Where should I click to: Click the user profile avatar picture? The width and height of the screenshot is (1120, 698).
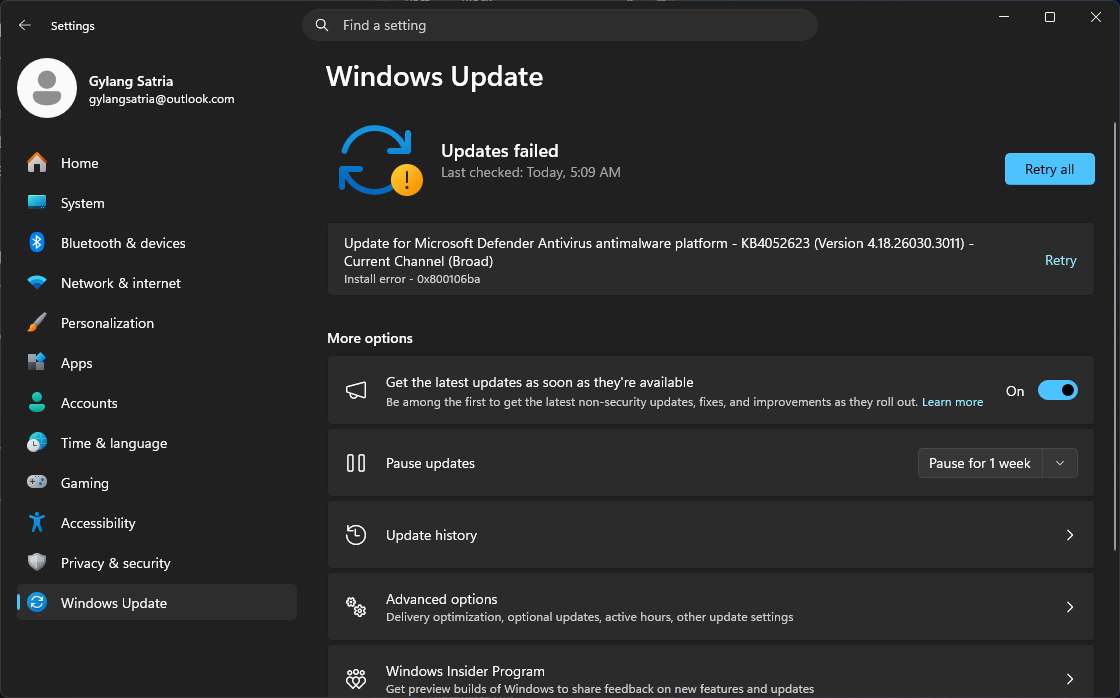pos(47,88)
